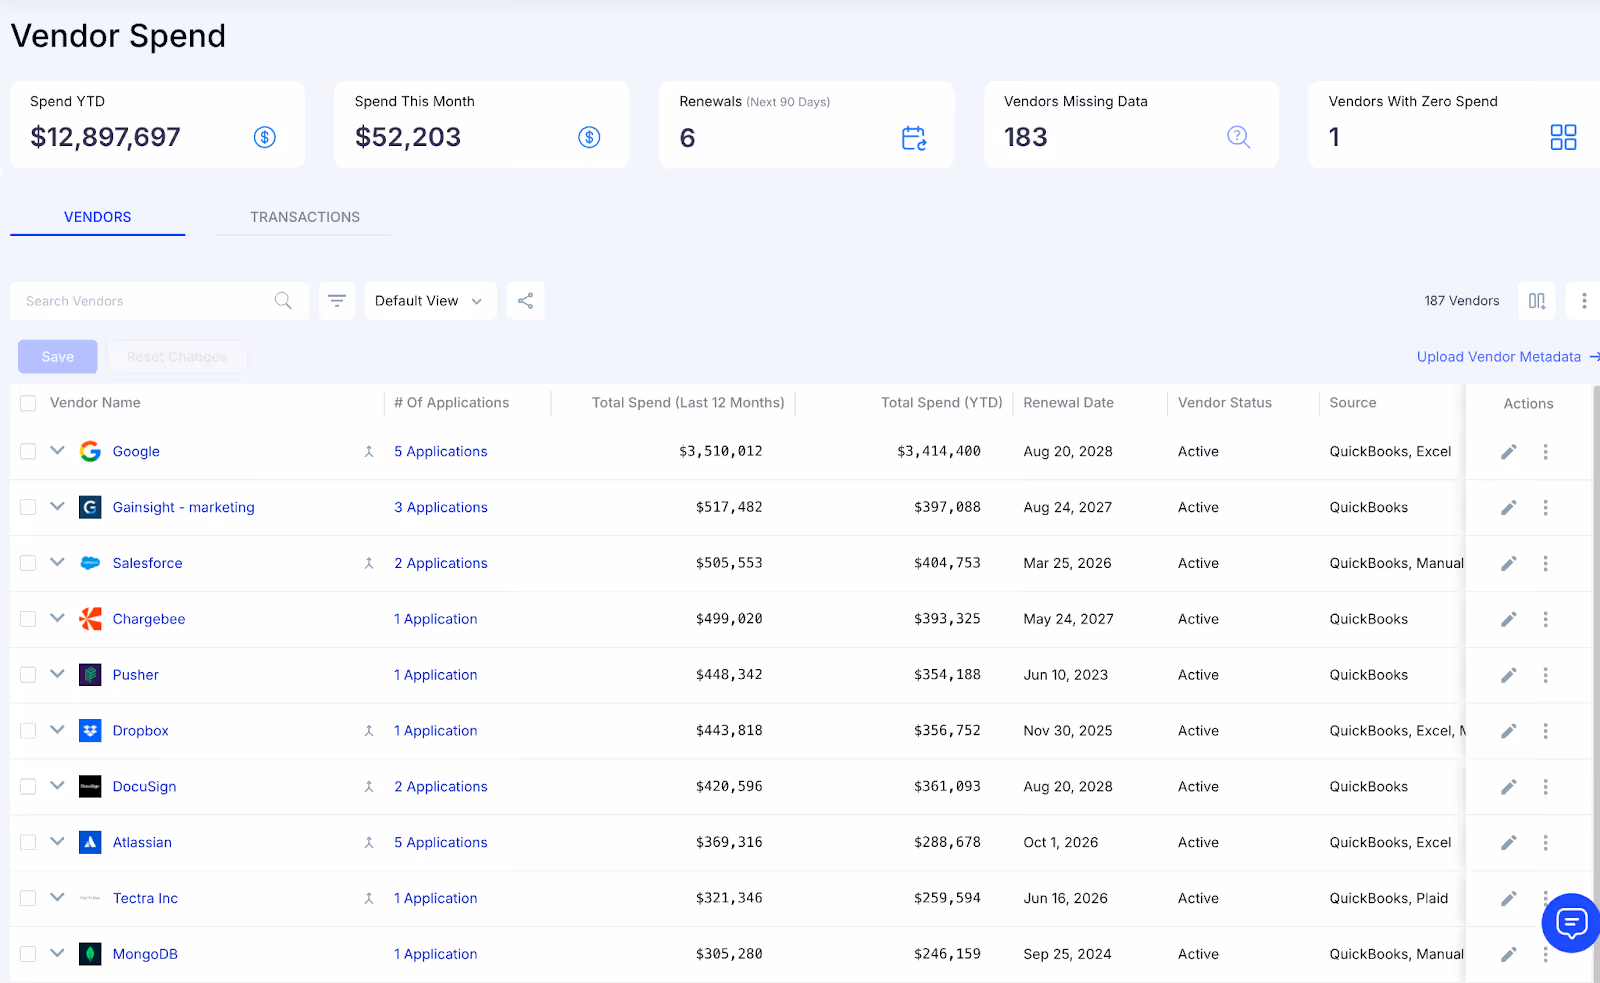
Task: Click the dollar icon in Spend YTD card
Action: (x=265, y=137)
